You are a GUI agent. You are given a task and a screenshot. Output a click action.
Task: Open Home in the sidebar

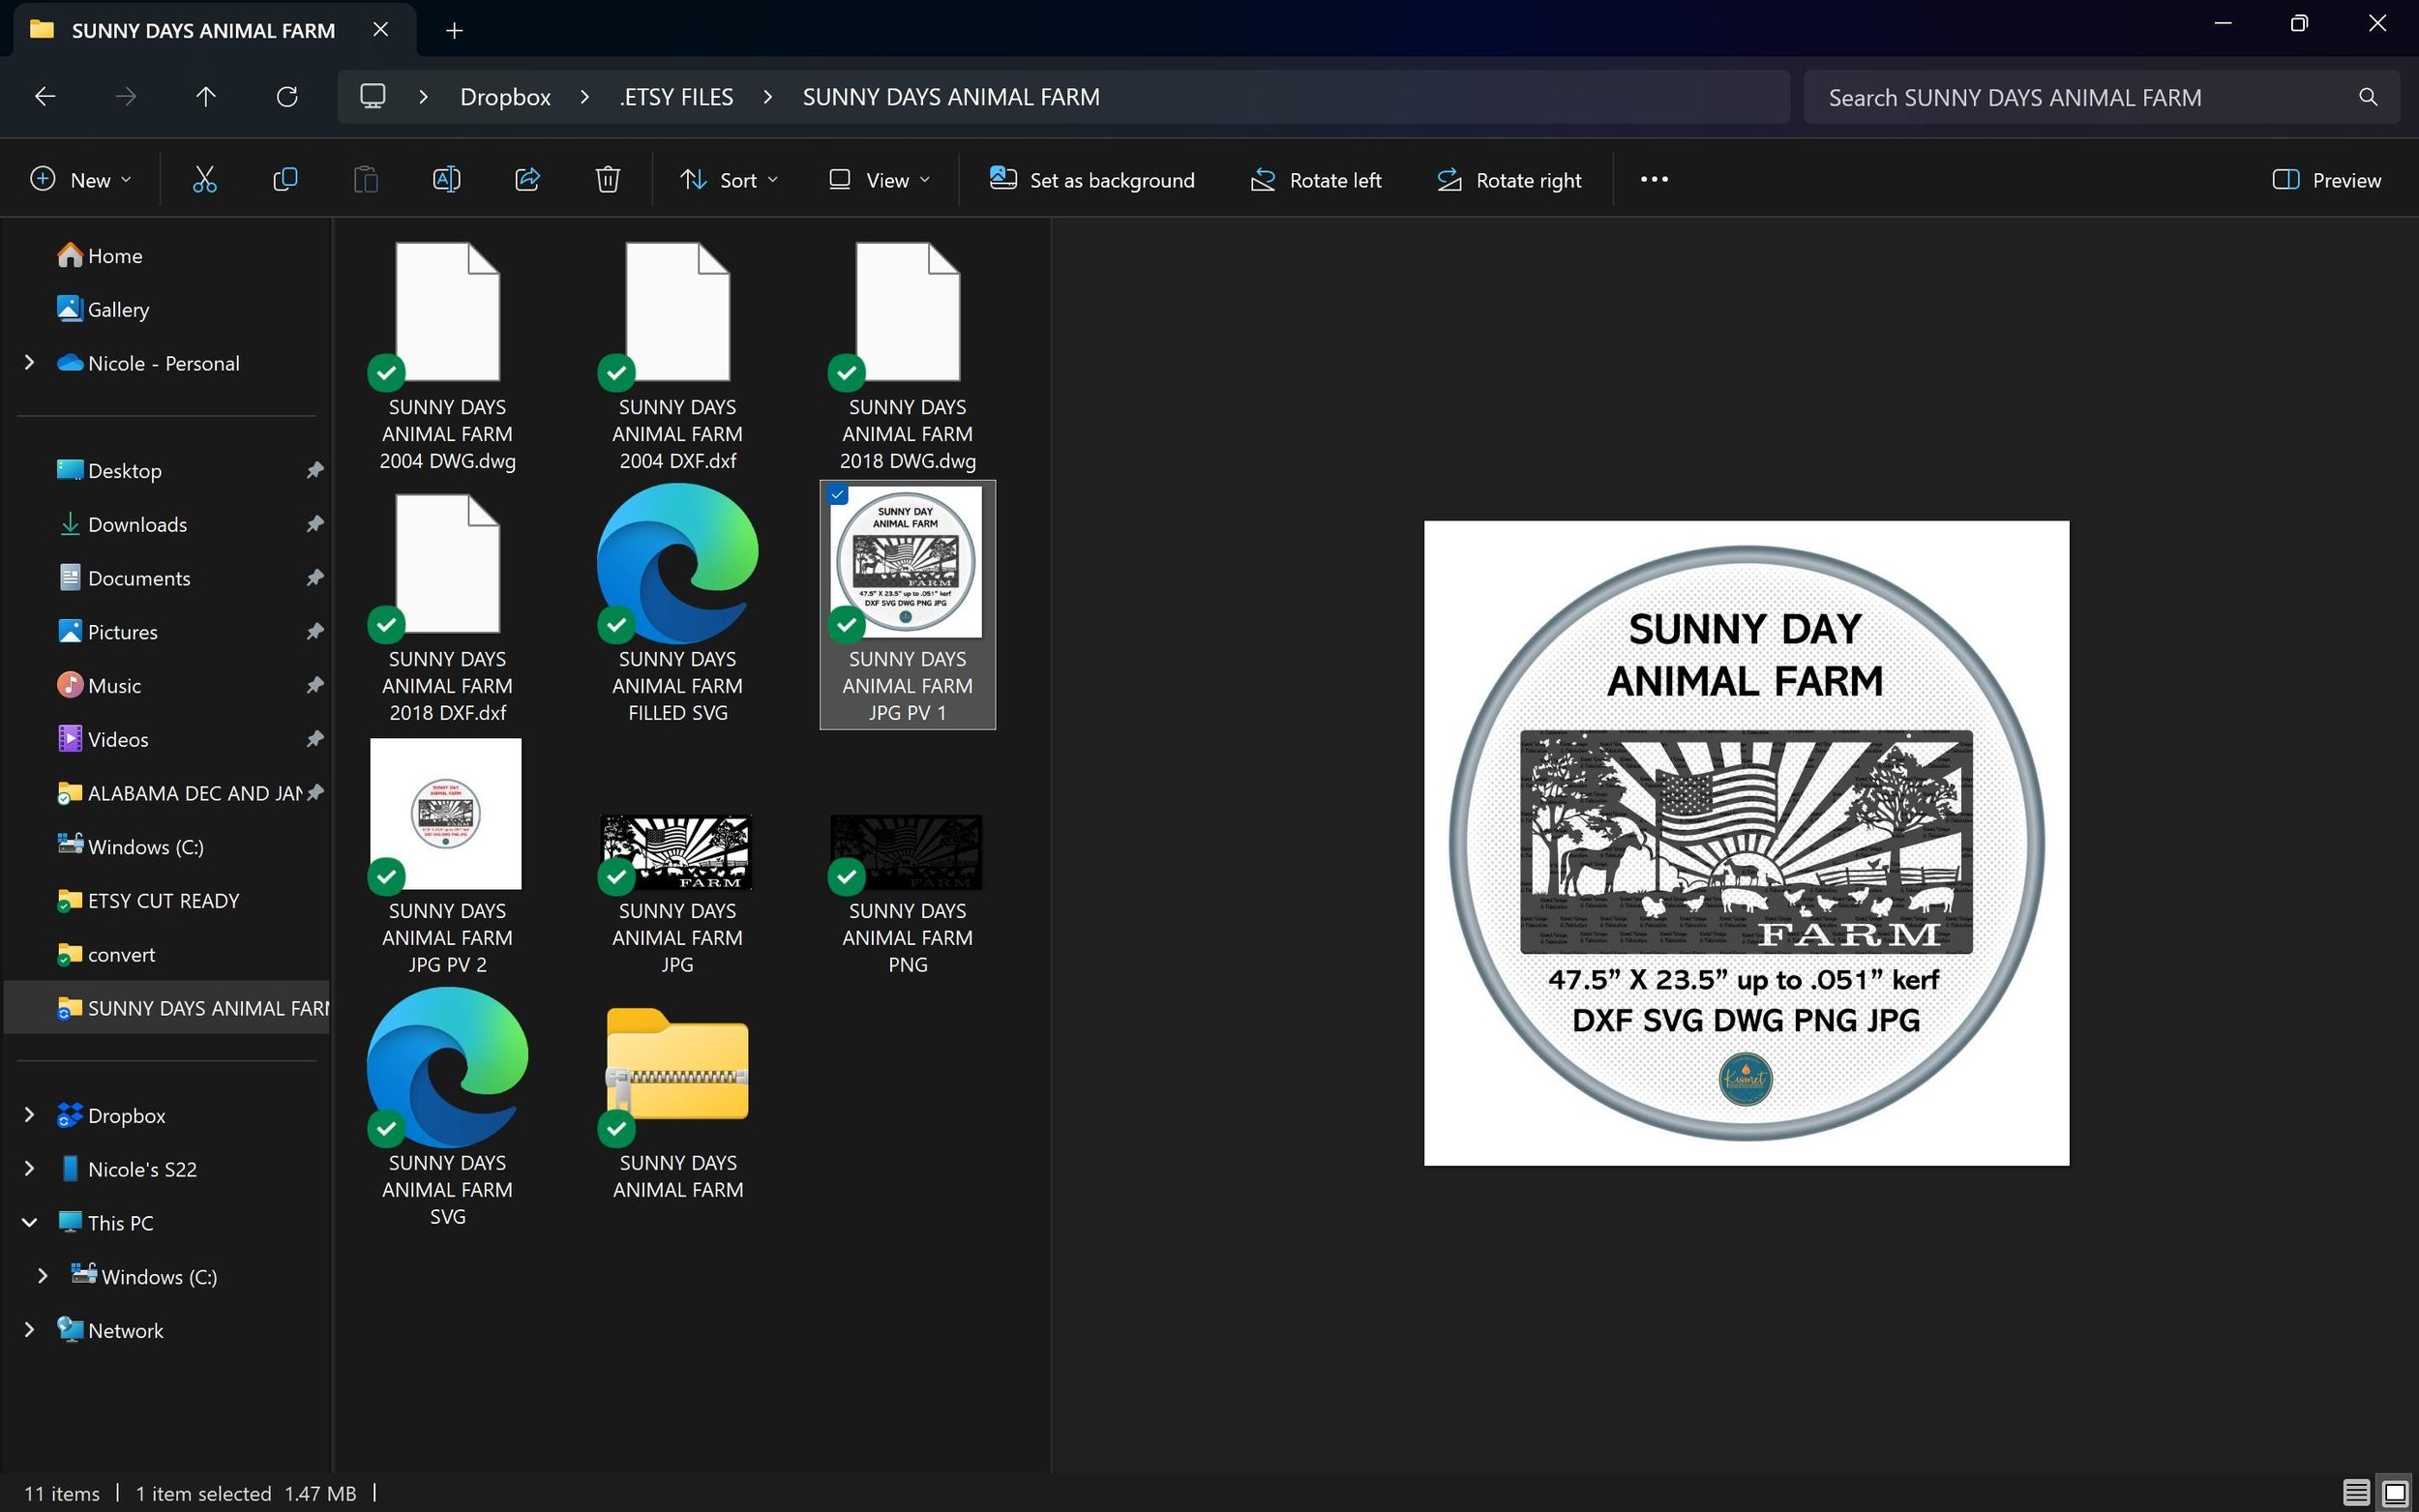[x=100, y=256]
